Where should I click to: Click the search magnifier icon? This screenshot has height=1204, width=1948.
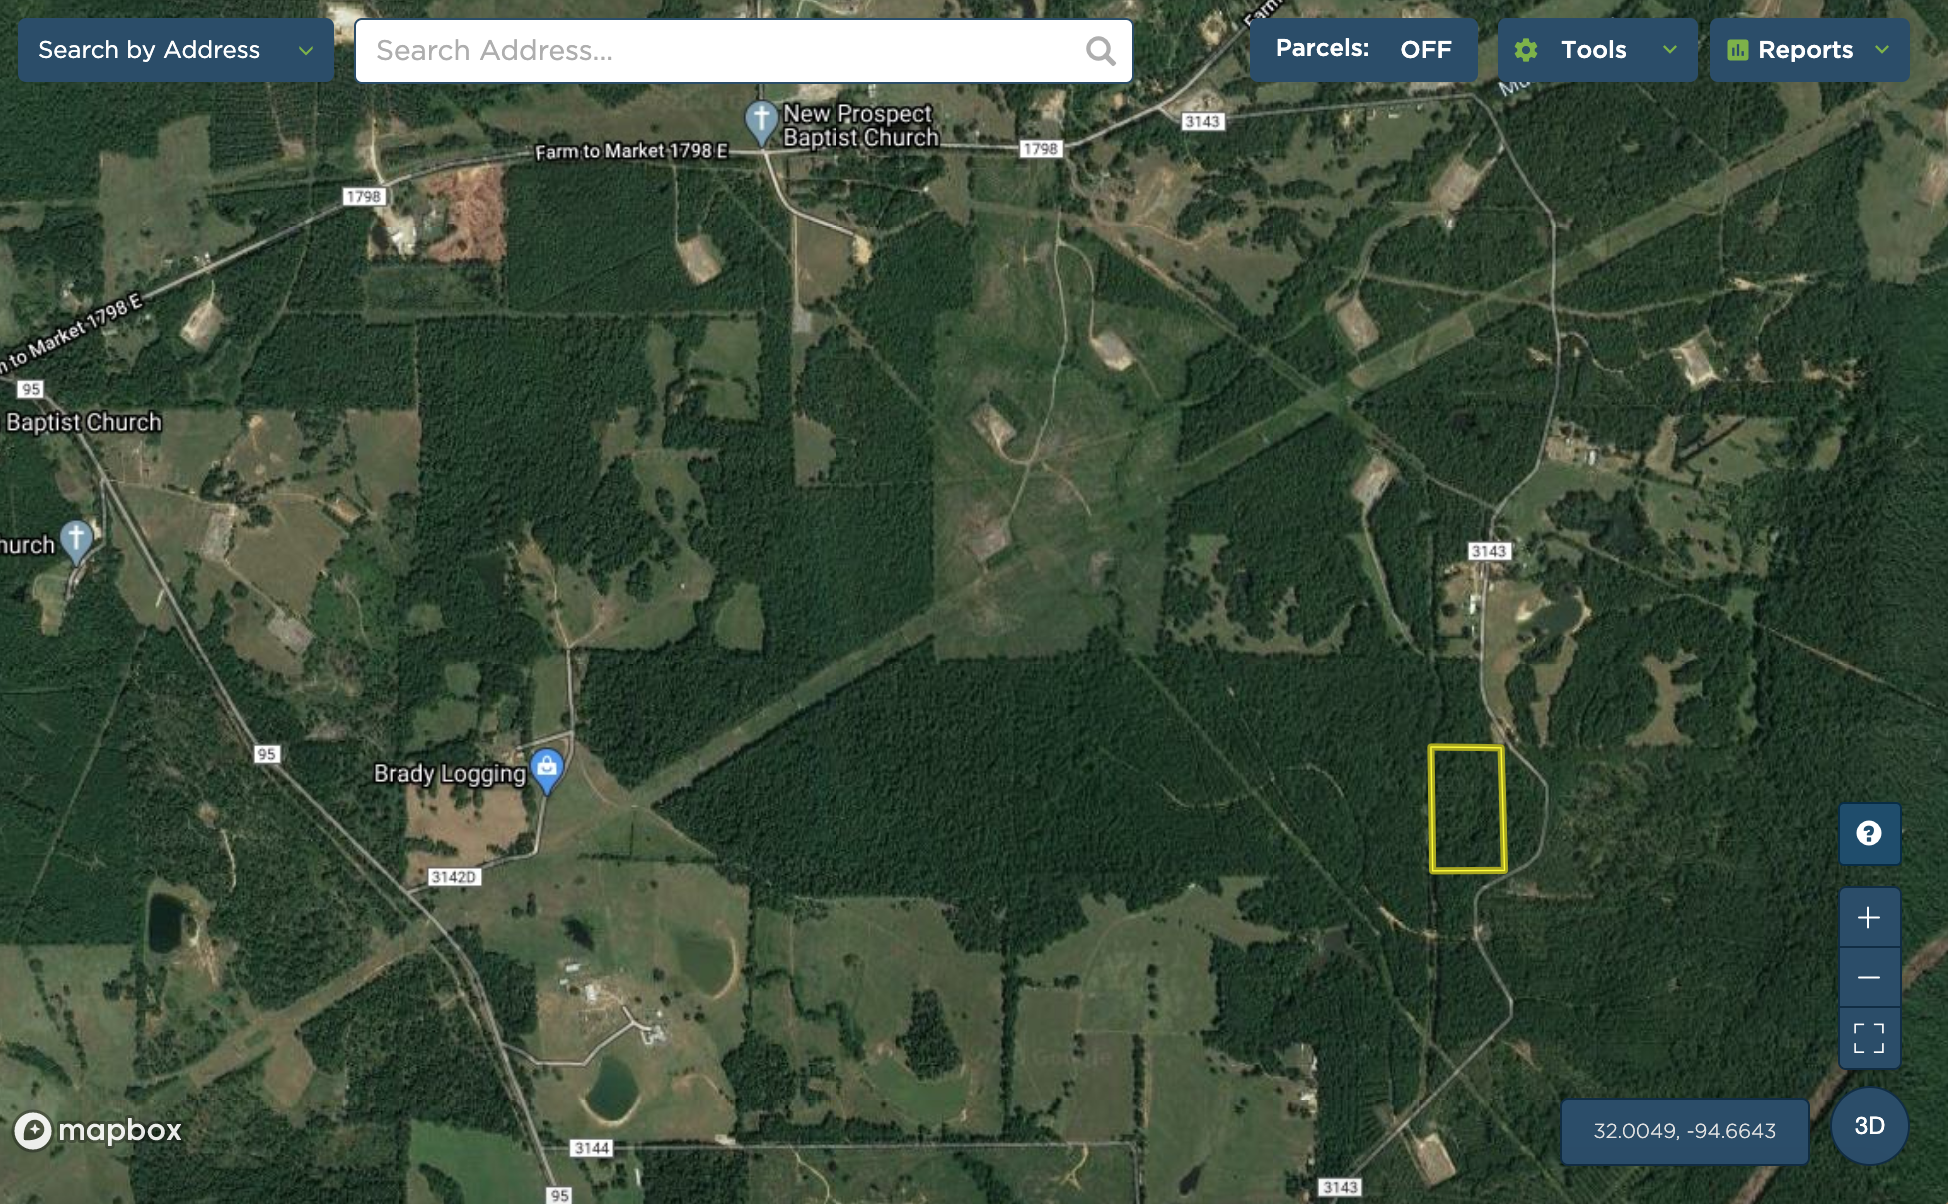(x=1100, y=51)
